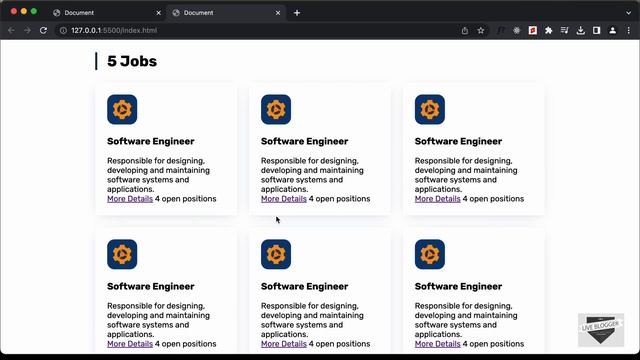Click '4 open positions' in top-right card
This screenshot has height=360, width=640.
[x=493, y=199]
